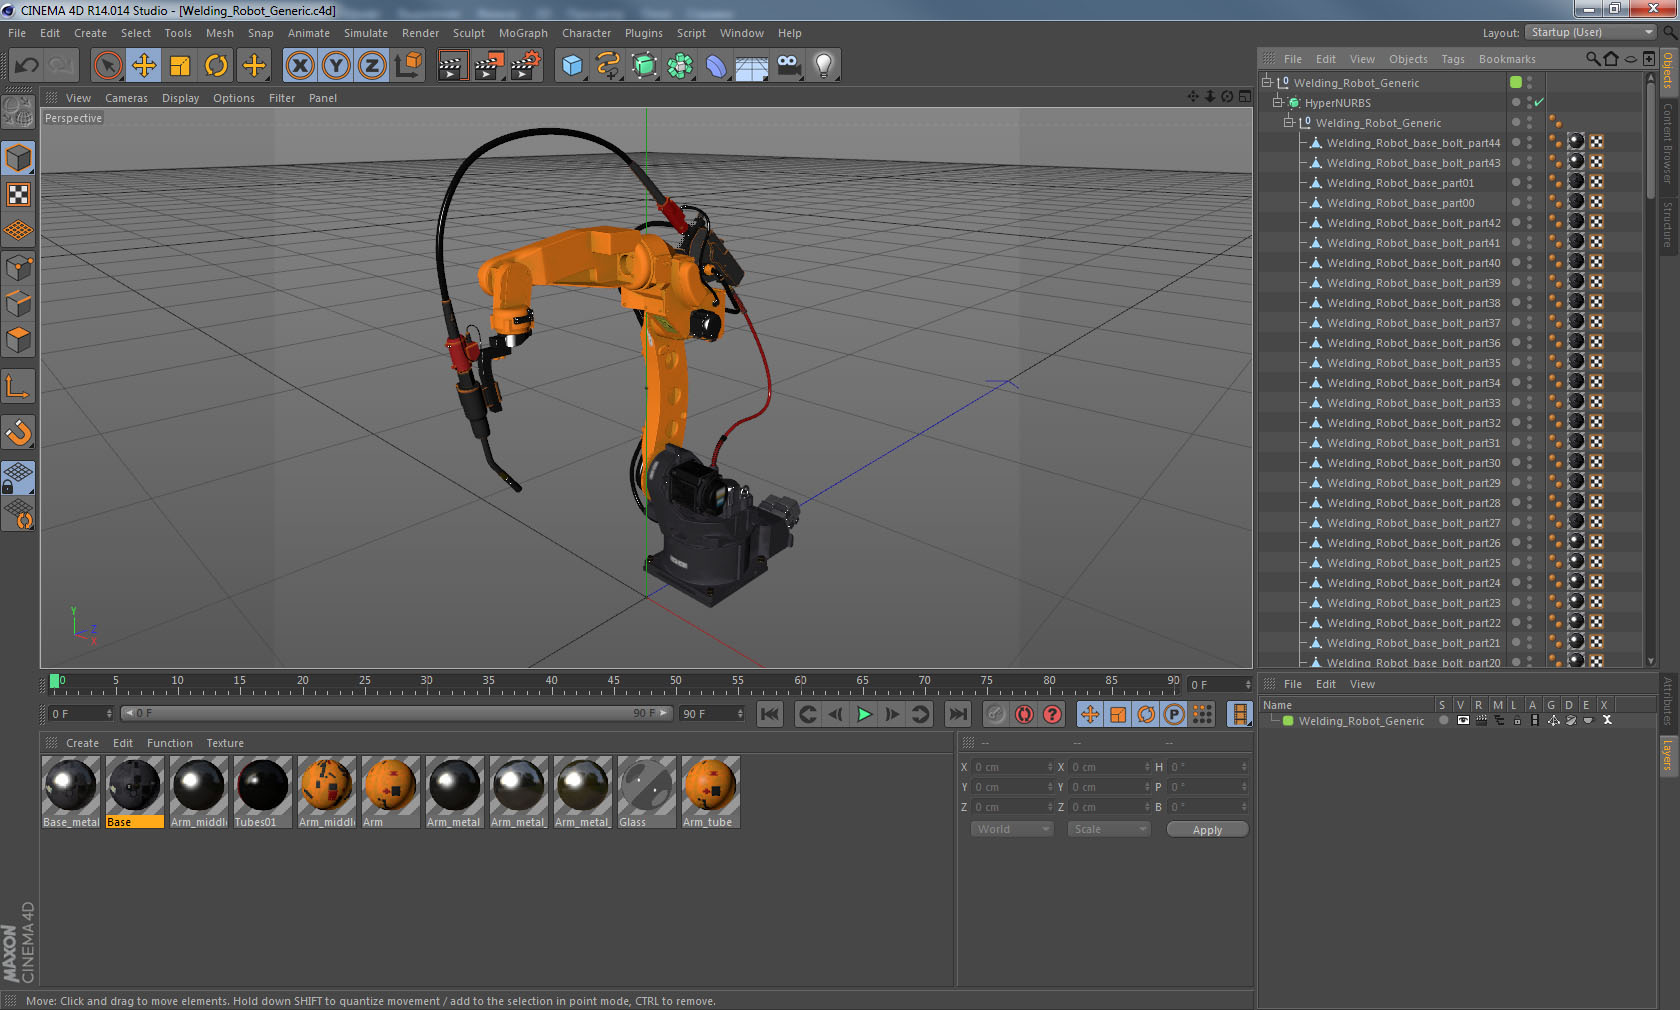Adjust X position field stepper
The height and width of the screenshot is (1010, 1680).
(x=1049, y=767)
